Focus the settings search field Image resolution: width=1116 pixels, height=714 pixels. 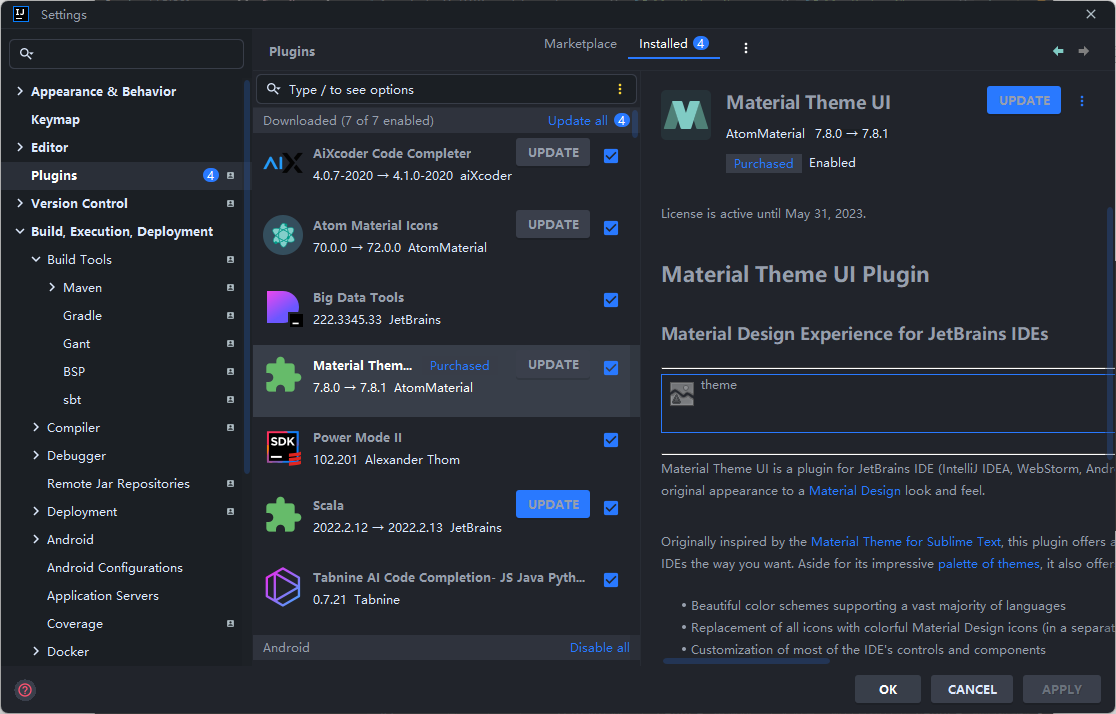pyautogui.click(x=126, y=53)
